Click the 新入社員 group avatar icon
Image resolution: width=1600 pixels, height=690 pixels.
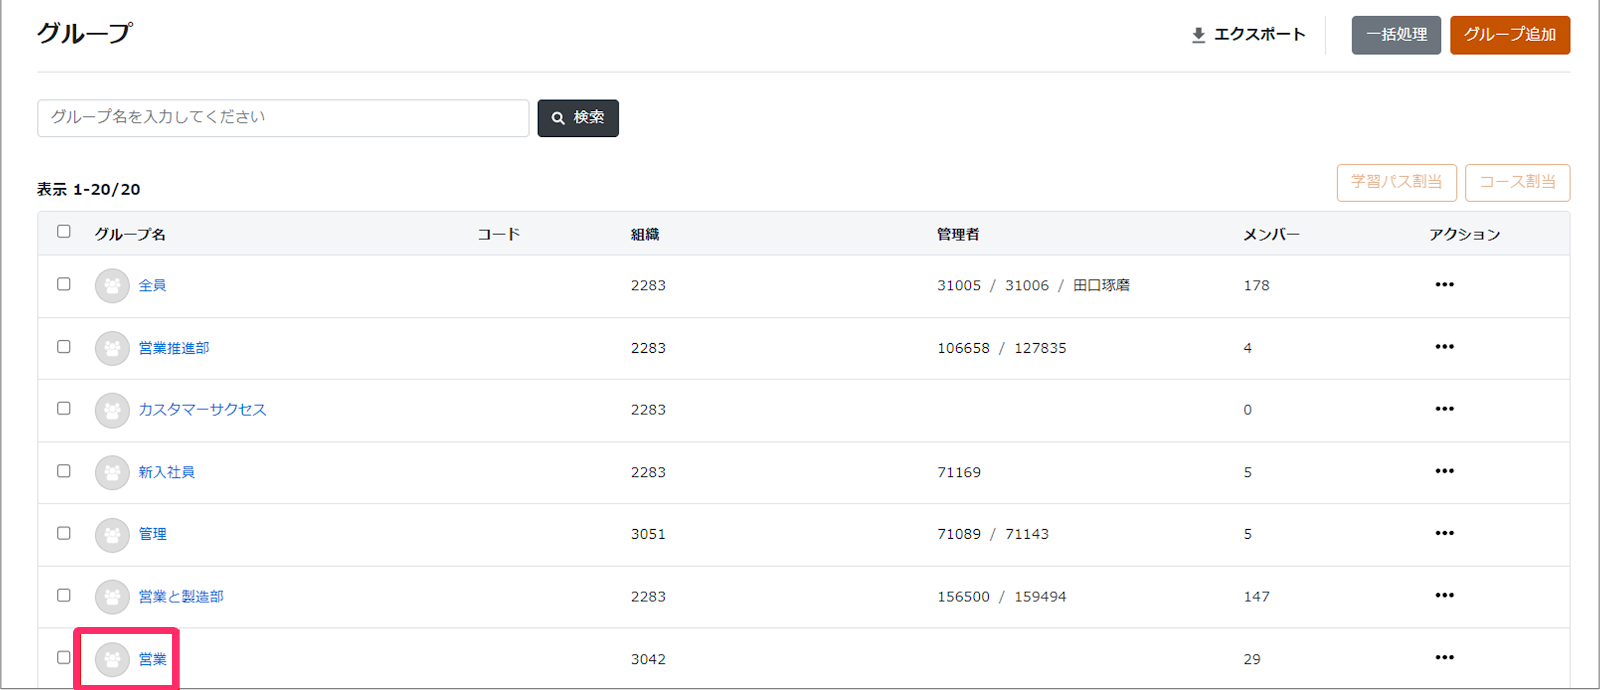pyautogui.click(x=112, y=472)
